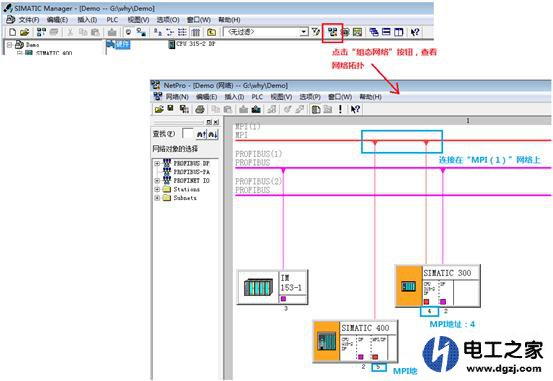Expand the Subnets folder in catalog tree
This screenshot has width=553, height=381.
(x=157, y=198)
